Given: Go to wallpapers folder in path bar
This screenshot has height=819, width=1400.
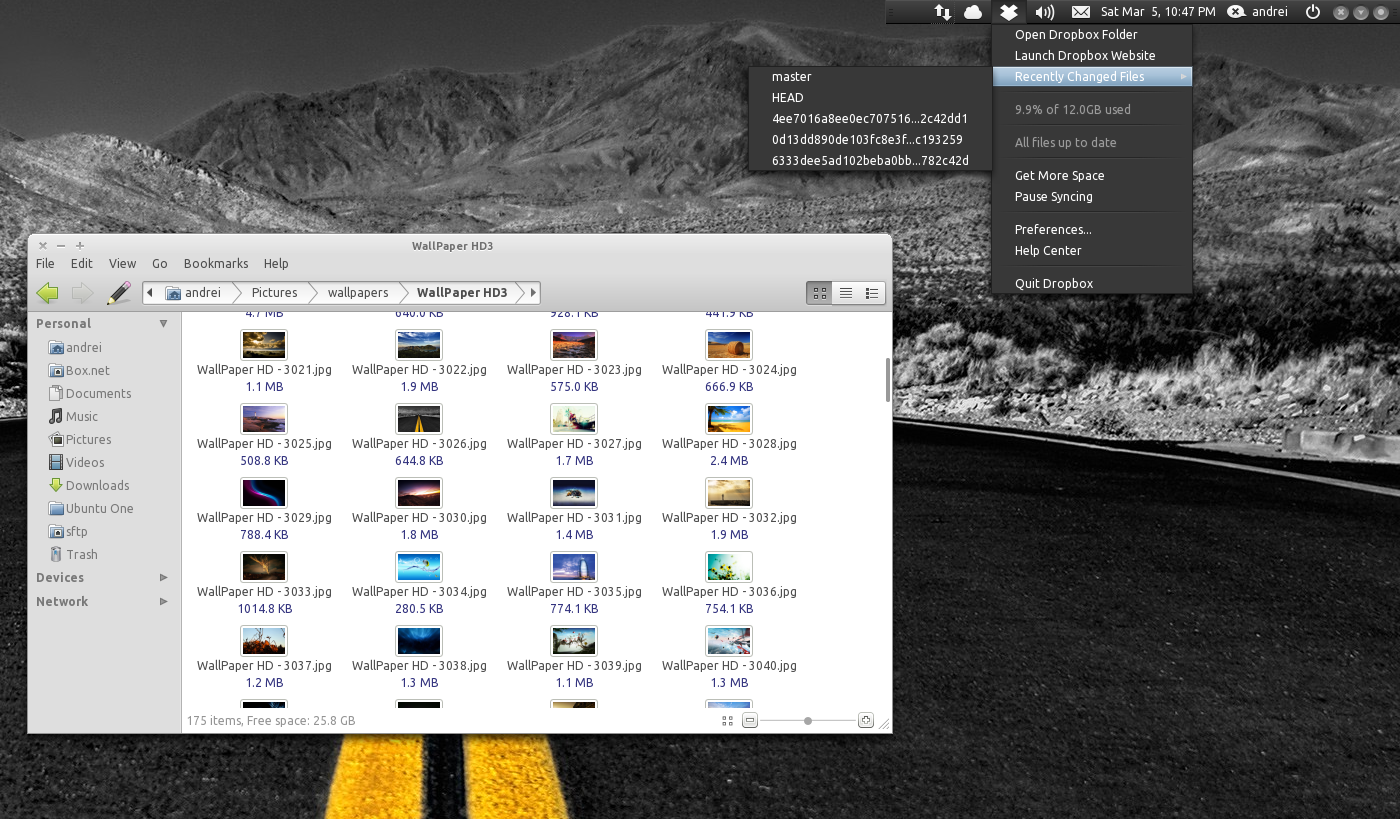Looking at the screenshot, I should point(358,293).
